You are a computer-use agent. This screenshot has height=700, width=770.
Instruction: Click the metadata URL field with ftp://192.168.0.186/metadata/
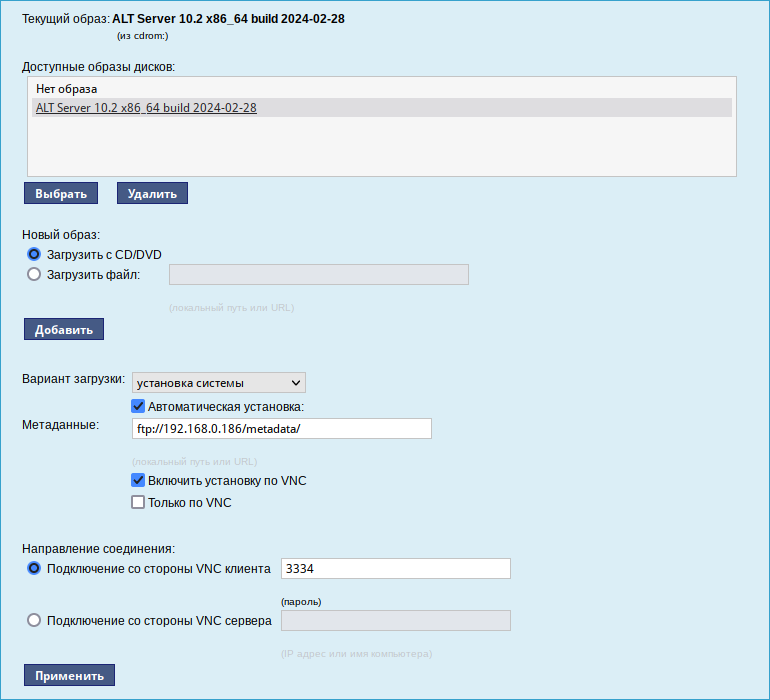point(282,428)
